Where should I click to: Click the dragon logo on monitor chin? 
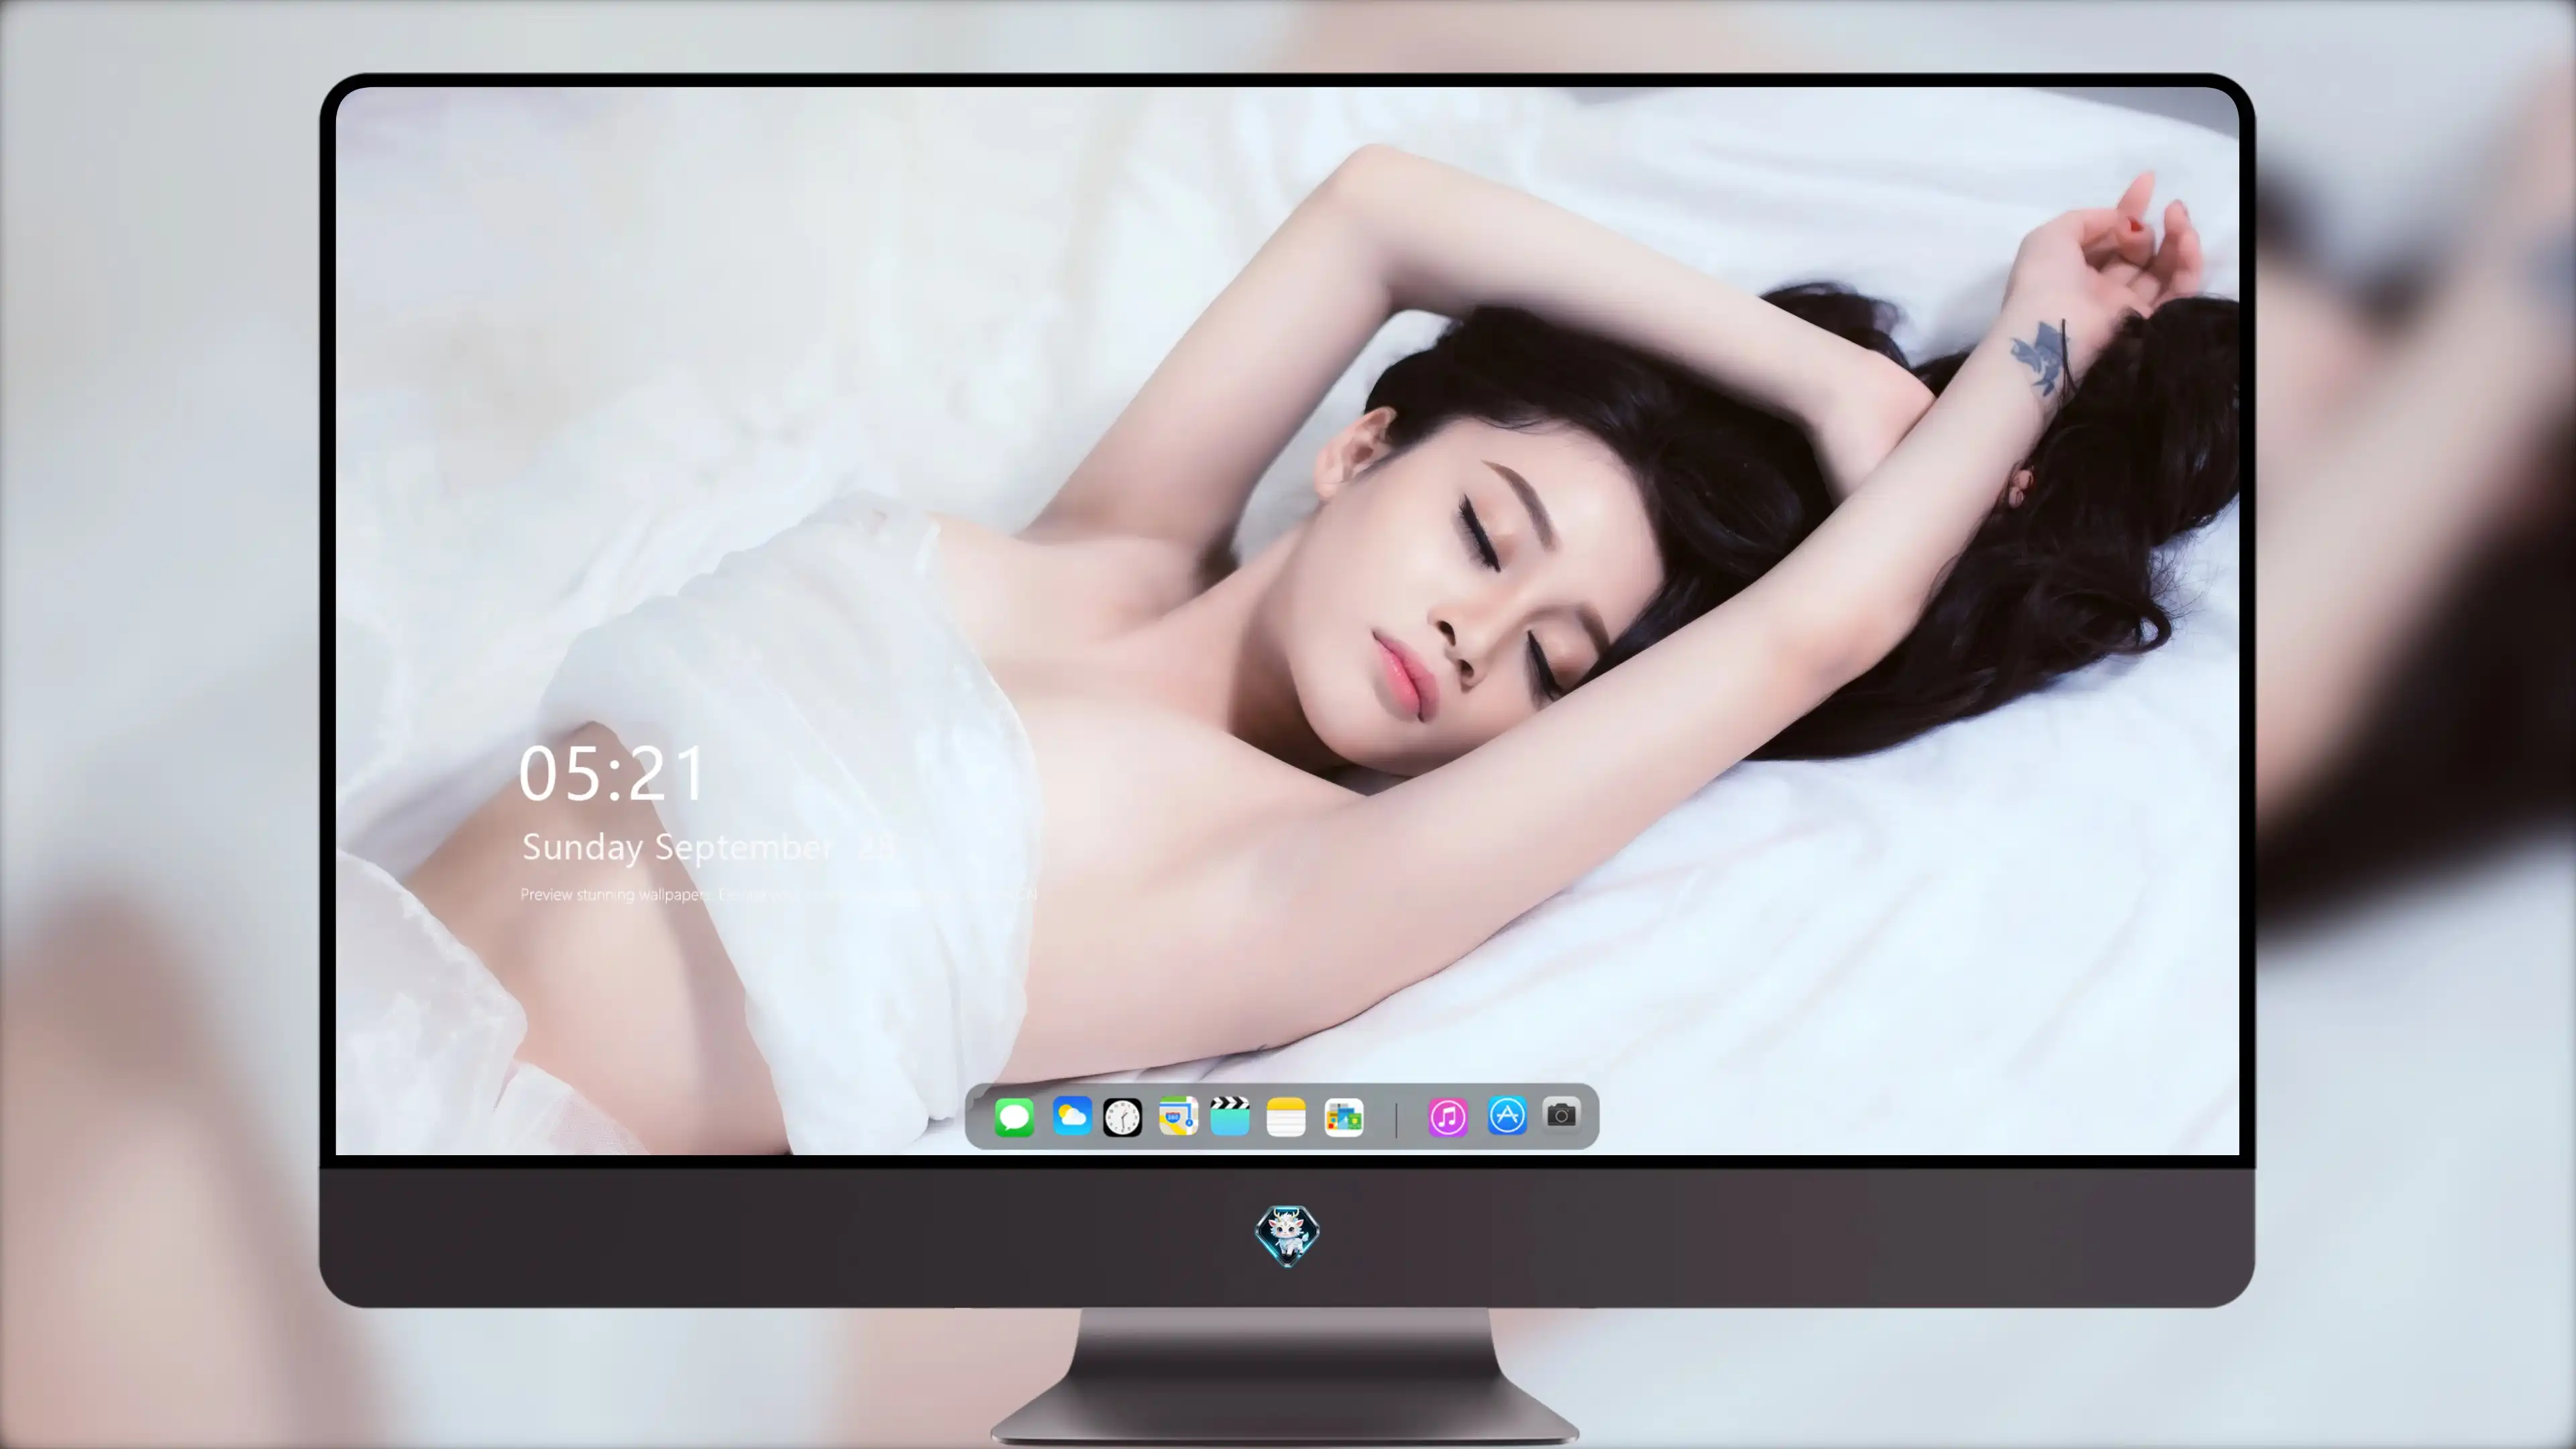[x=1287, y=1236]
